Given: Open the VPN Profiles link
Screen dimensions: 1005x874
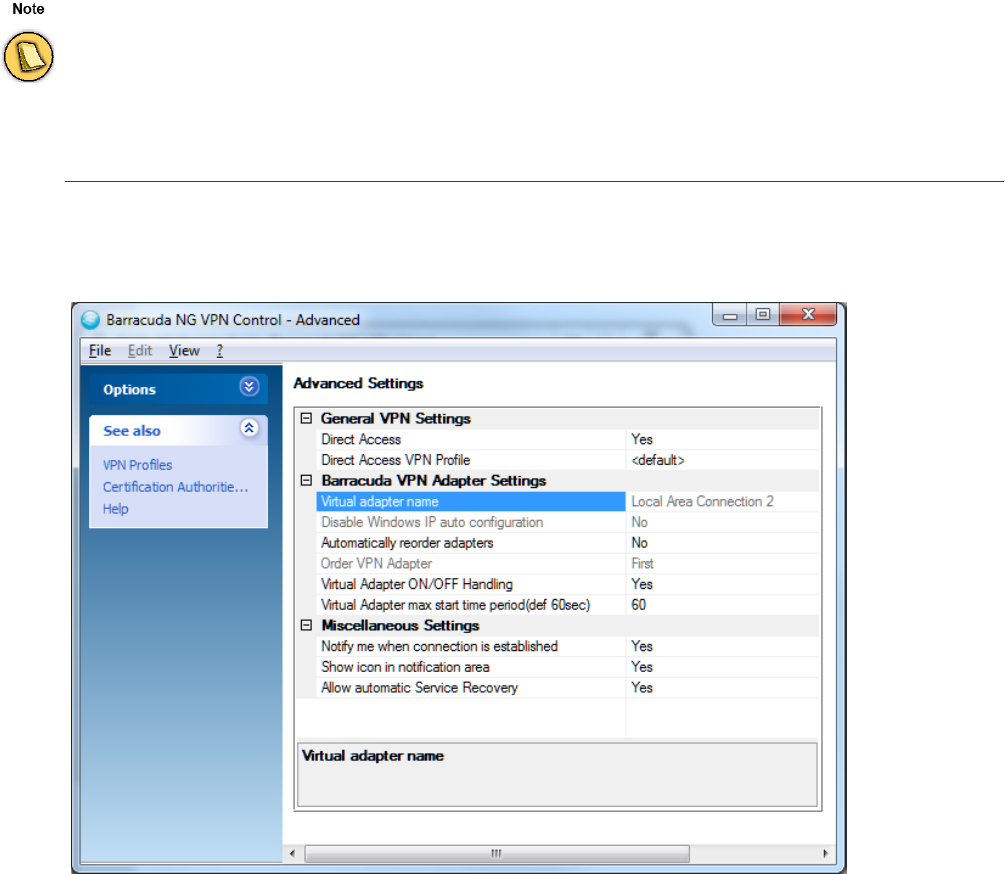Looking at the screenshot, I should click(138, 465).
